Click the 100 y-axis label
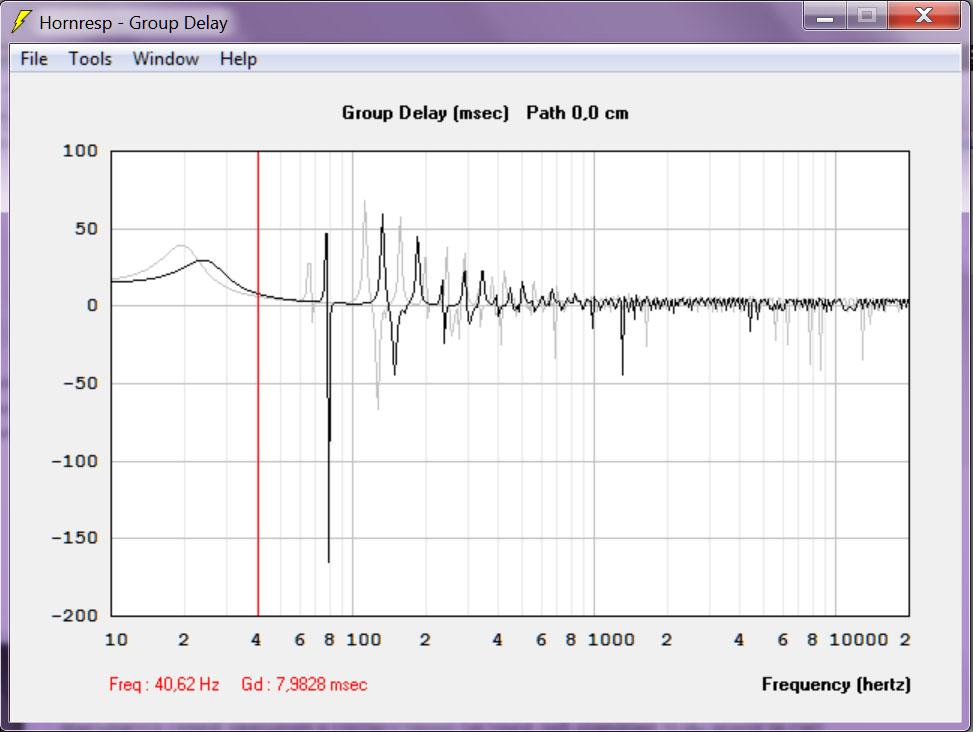The width and height of the screenshot is (973, 732). pyautogui.click(x=80, y=151)
